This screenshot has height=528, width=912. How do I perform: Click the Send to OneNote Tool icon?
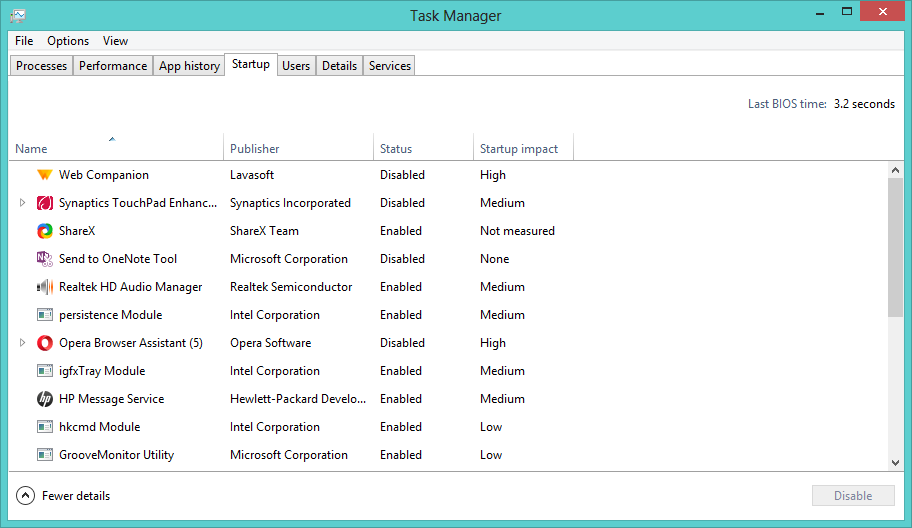pos(44,259)
